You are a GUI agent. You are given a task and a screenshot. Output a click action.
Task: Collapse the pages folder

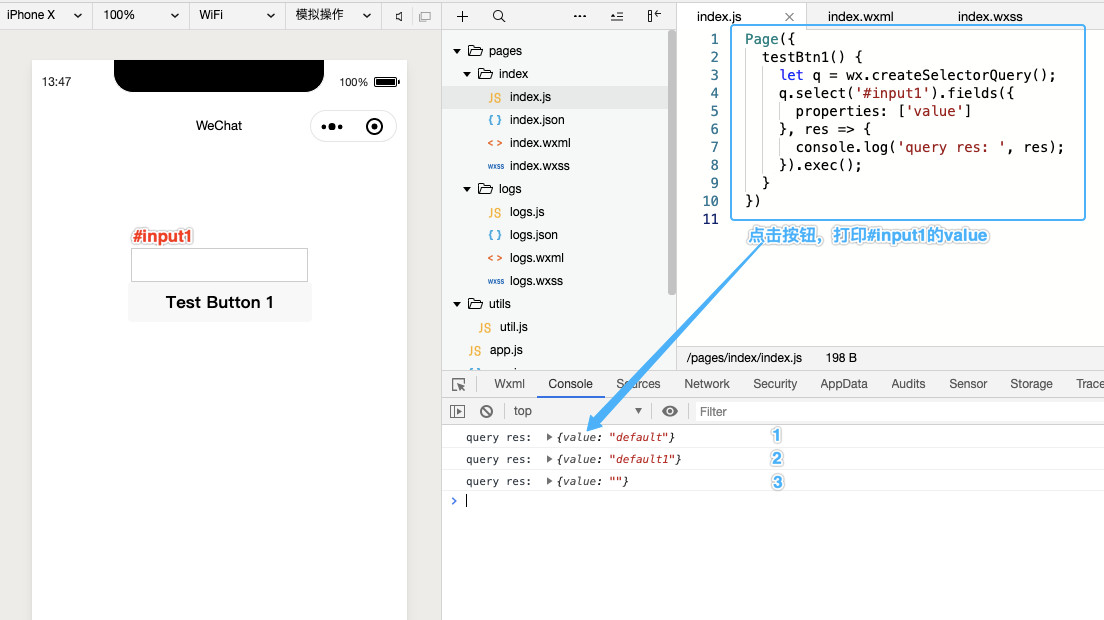click(457, 51)
